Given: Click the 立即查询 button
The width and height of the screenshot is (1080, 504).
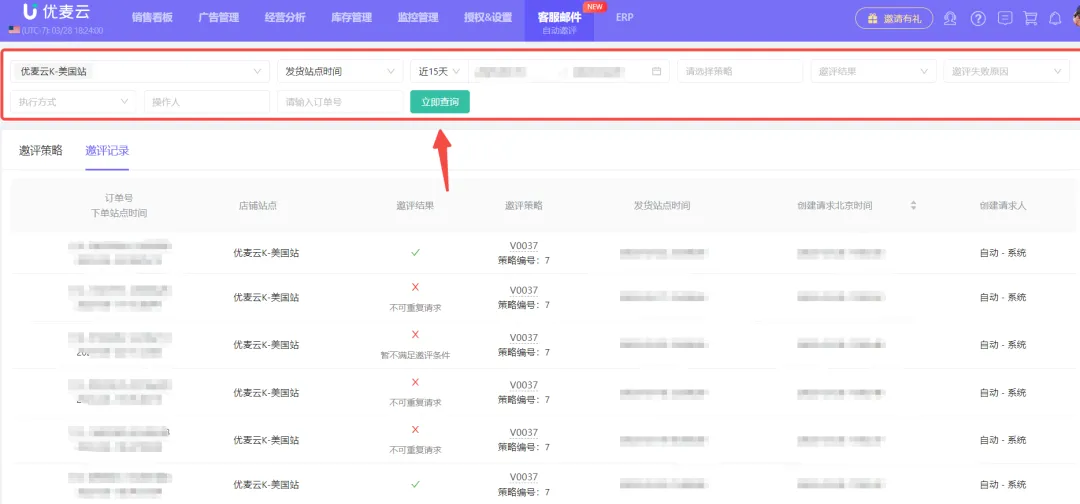Looking at the screenshot, I should pos(439,101).
